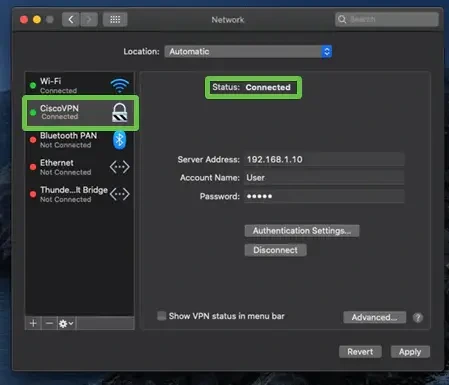
Task: Click the Bluetooth PAN icon
Action: pos(119,140)
